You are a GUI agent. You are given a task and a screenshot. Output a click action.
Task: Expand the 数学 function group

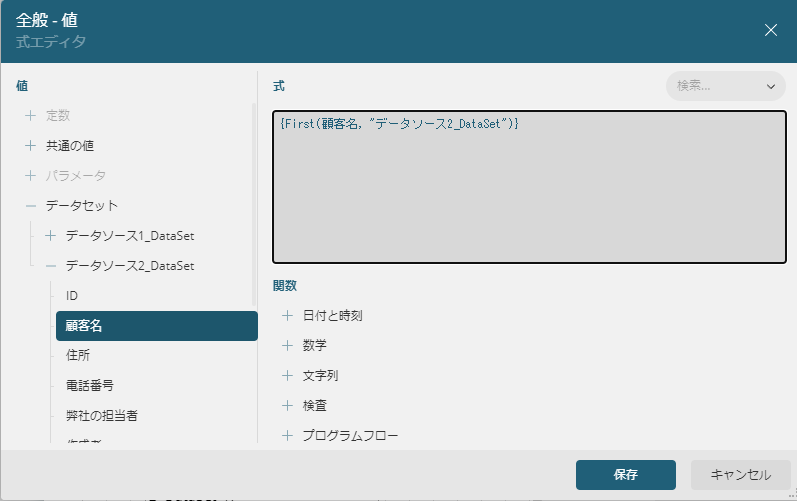288,346
